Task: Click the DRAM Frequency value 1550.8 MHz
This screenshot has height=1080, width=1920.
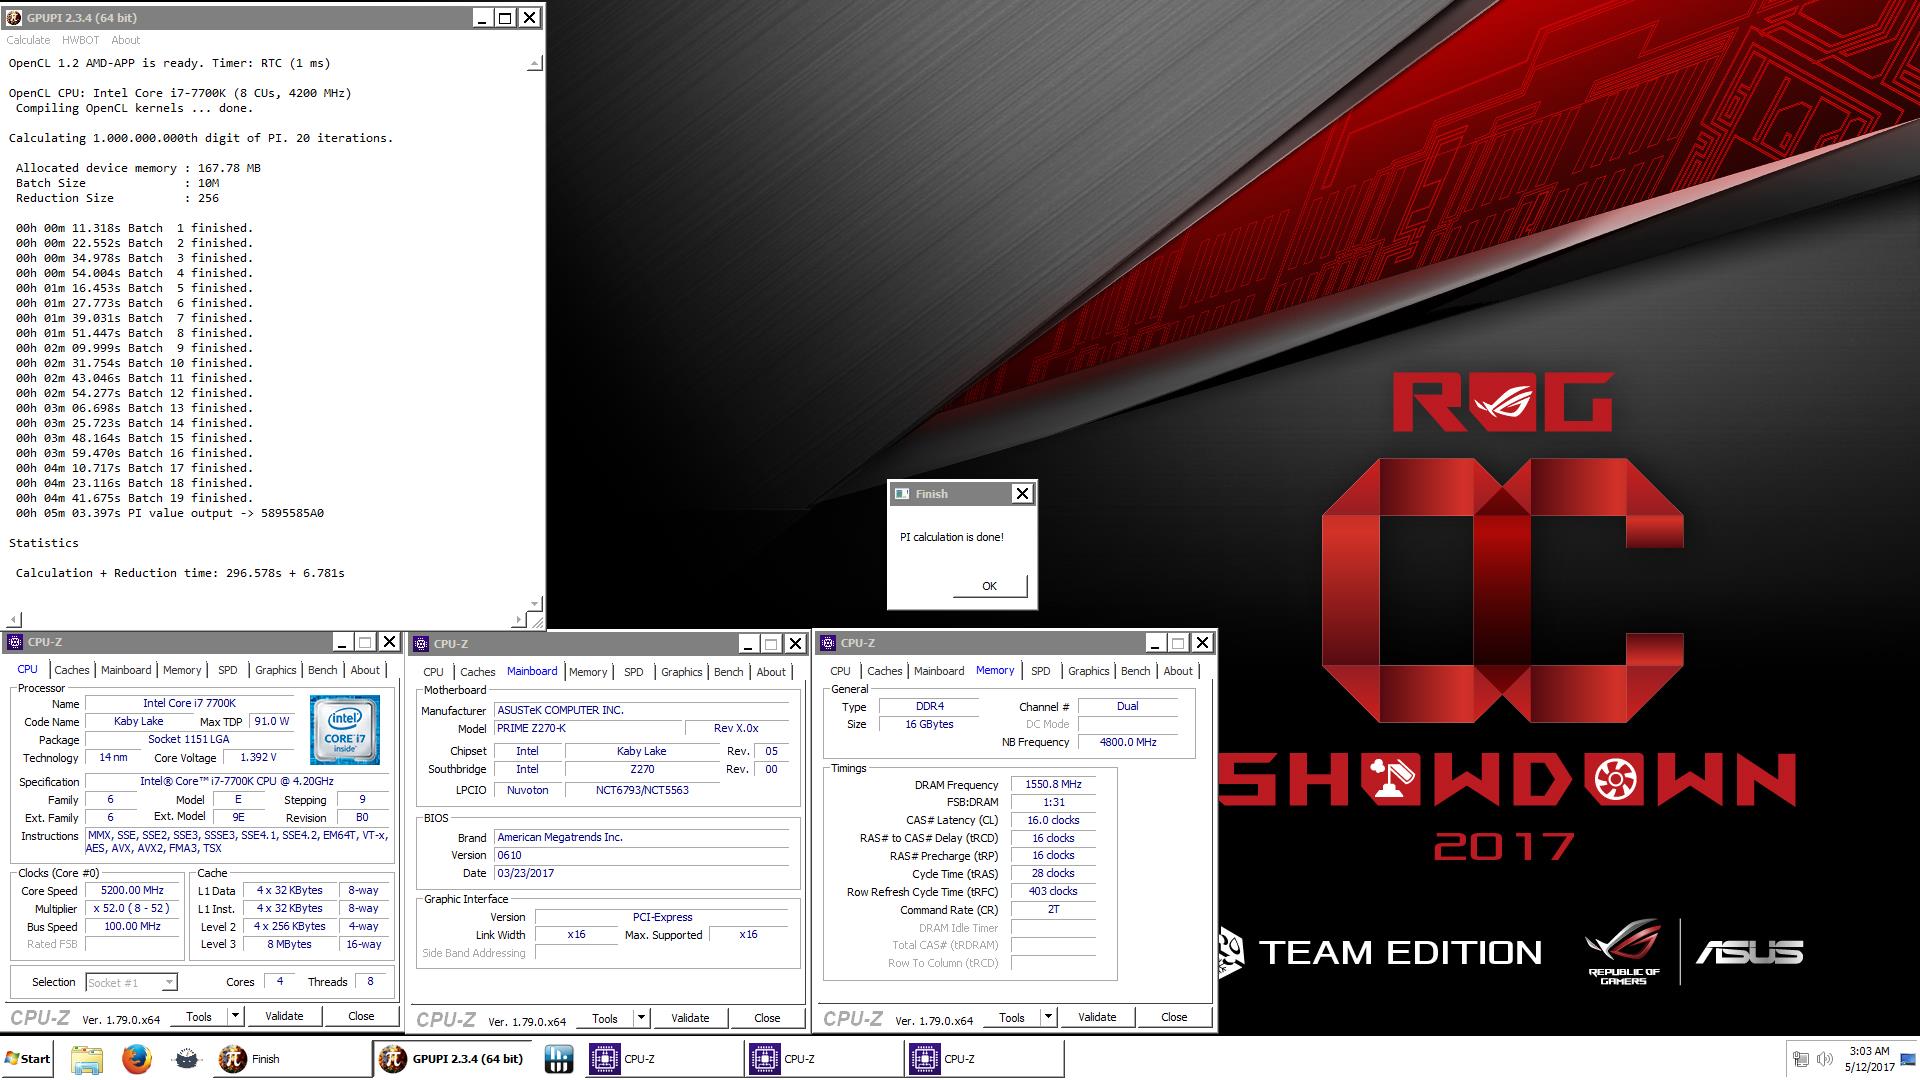Action: point(1053,785)
